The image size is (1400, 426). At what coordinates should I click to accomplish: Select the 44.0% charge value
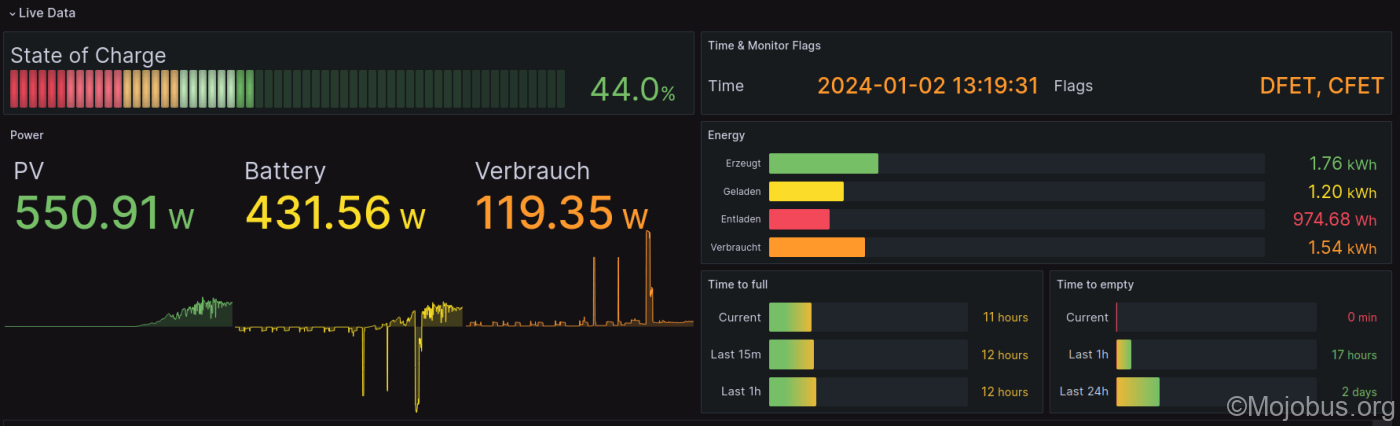point(633,90)
